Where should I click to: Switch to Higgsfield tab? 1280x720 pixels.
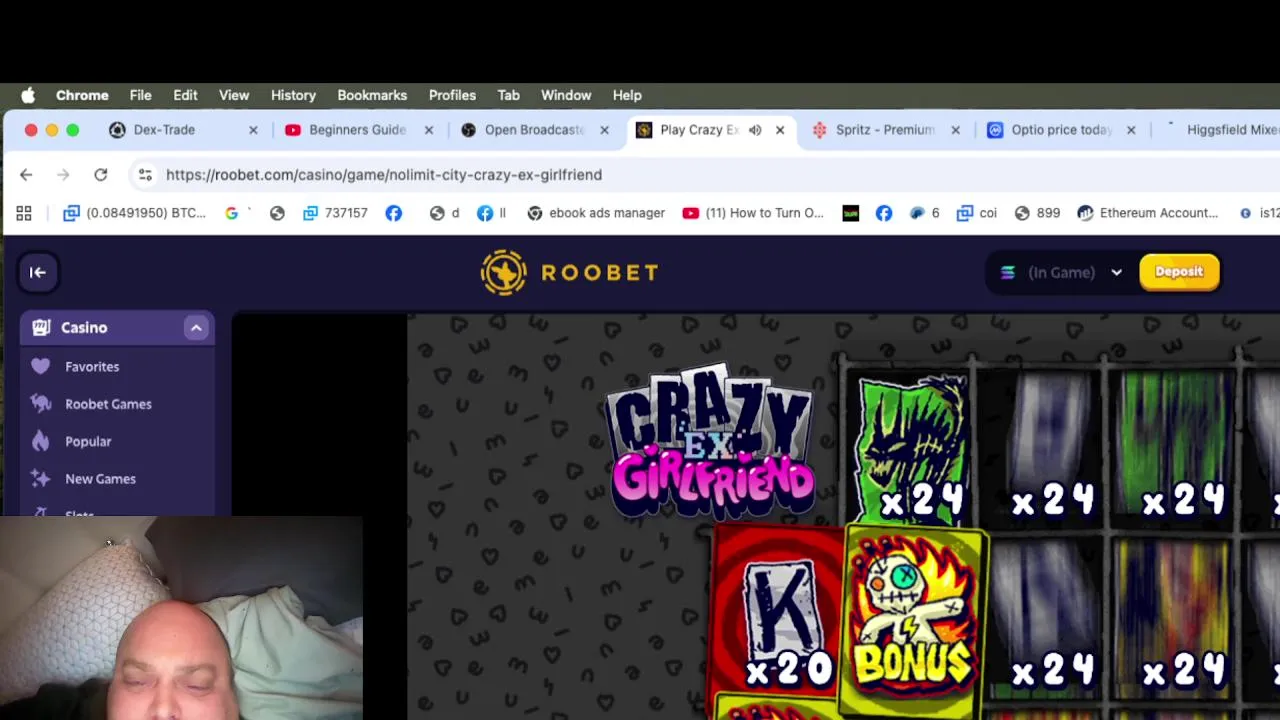1225,130
